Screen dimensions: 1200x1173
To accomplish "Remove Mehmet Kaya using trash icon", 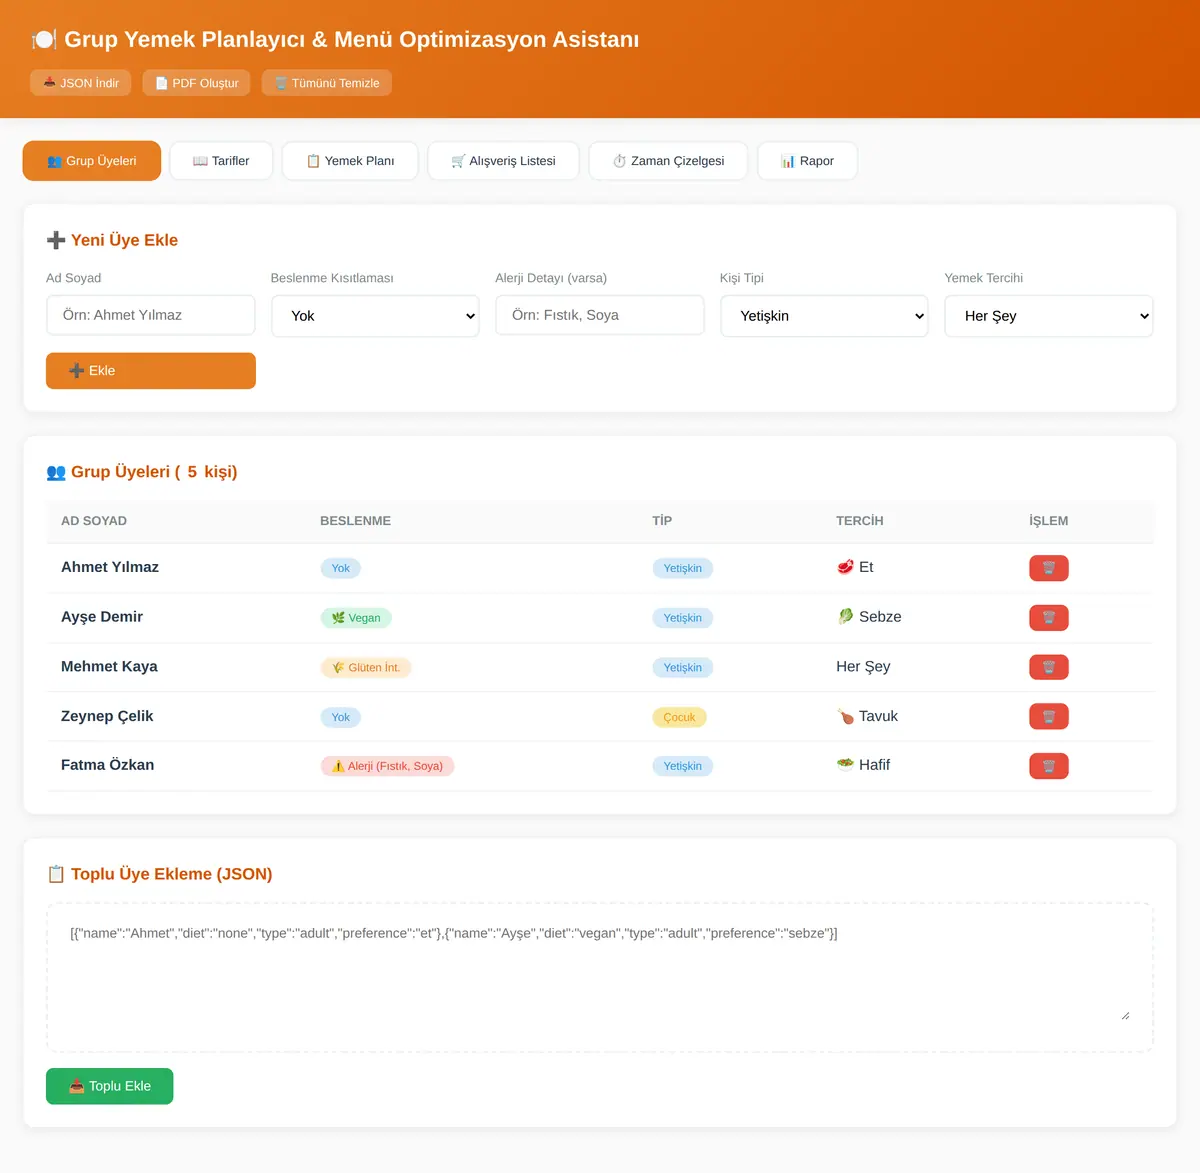I will pos(1049,667).
